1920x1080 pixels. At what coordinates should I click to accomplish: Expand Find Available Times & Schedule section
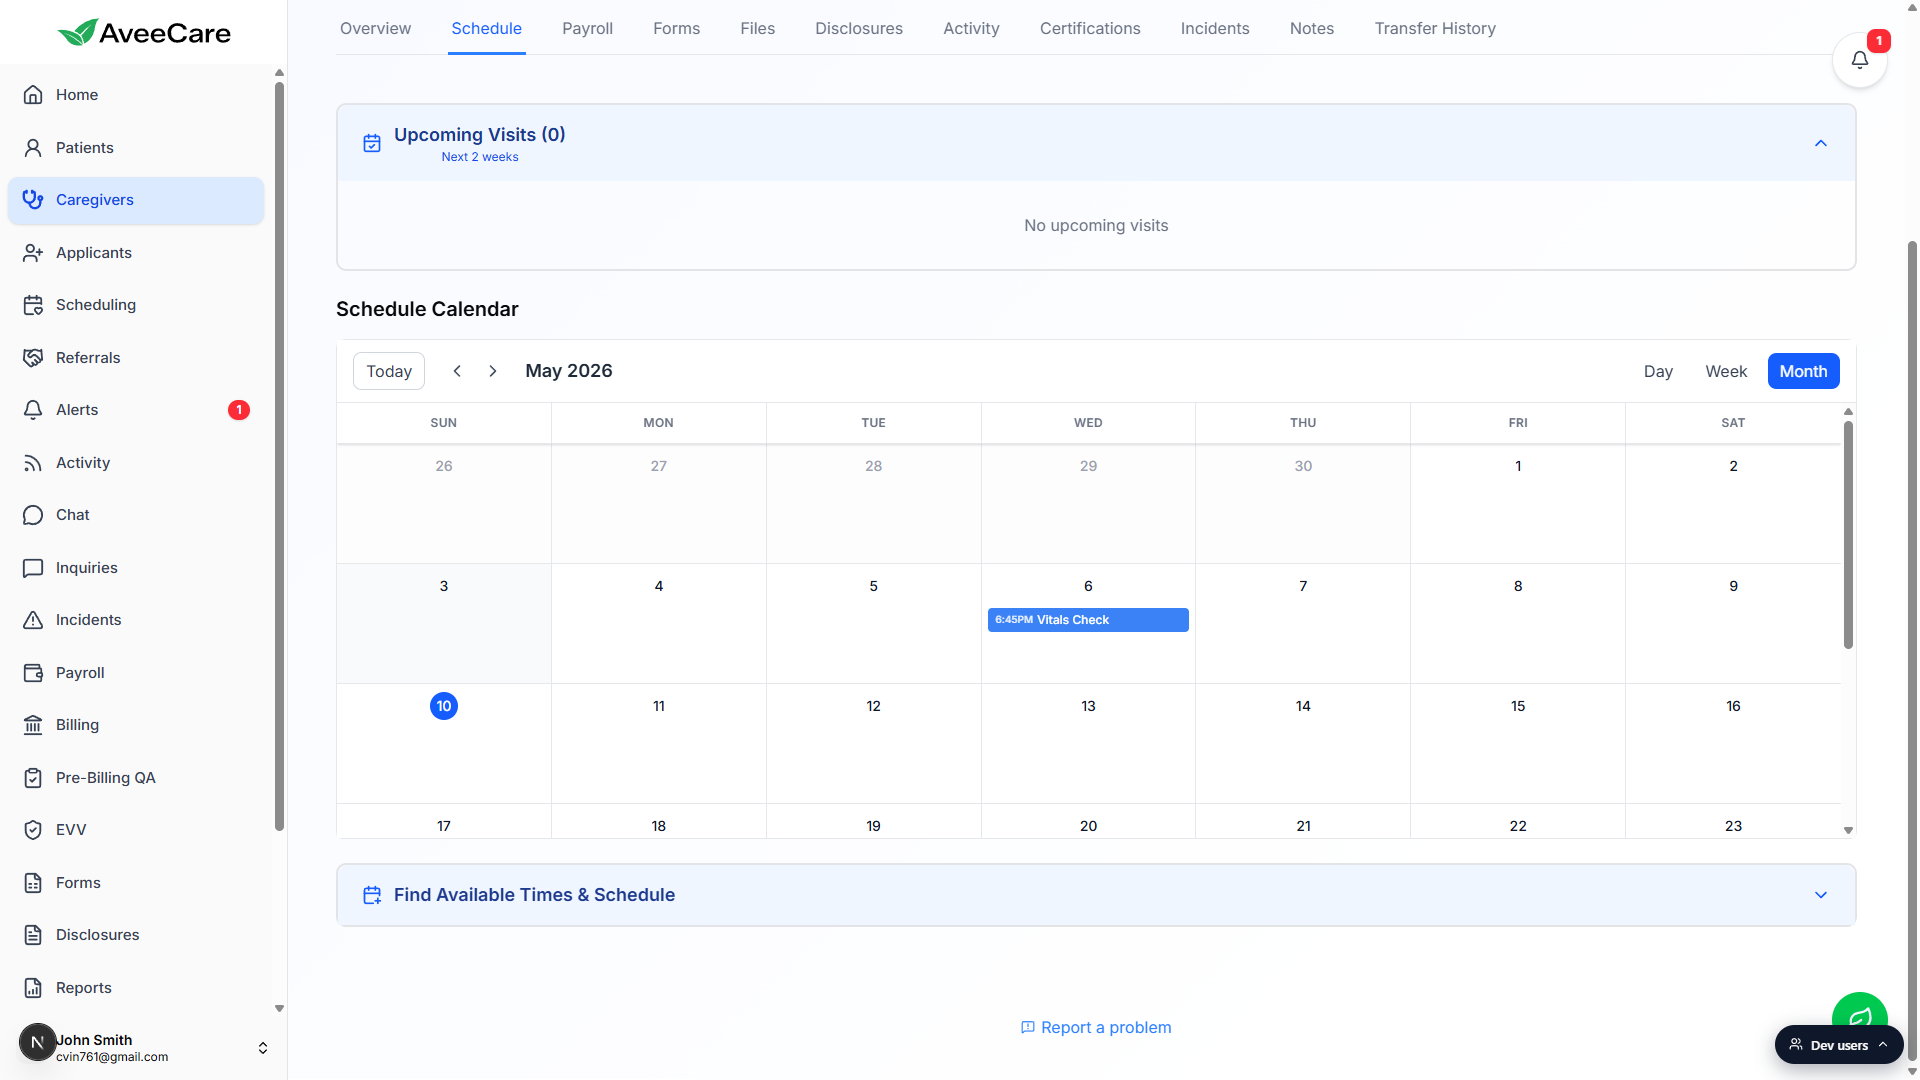(x=1821, y=895)
